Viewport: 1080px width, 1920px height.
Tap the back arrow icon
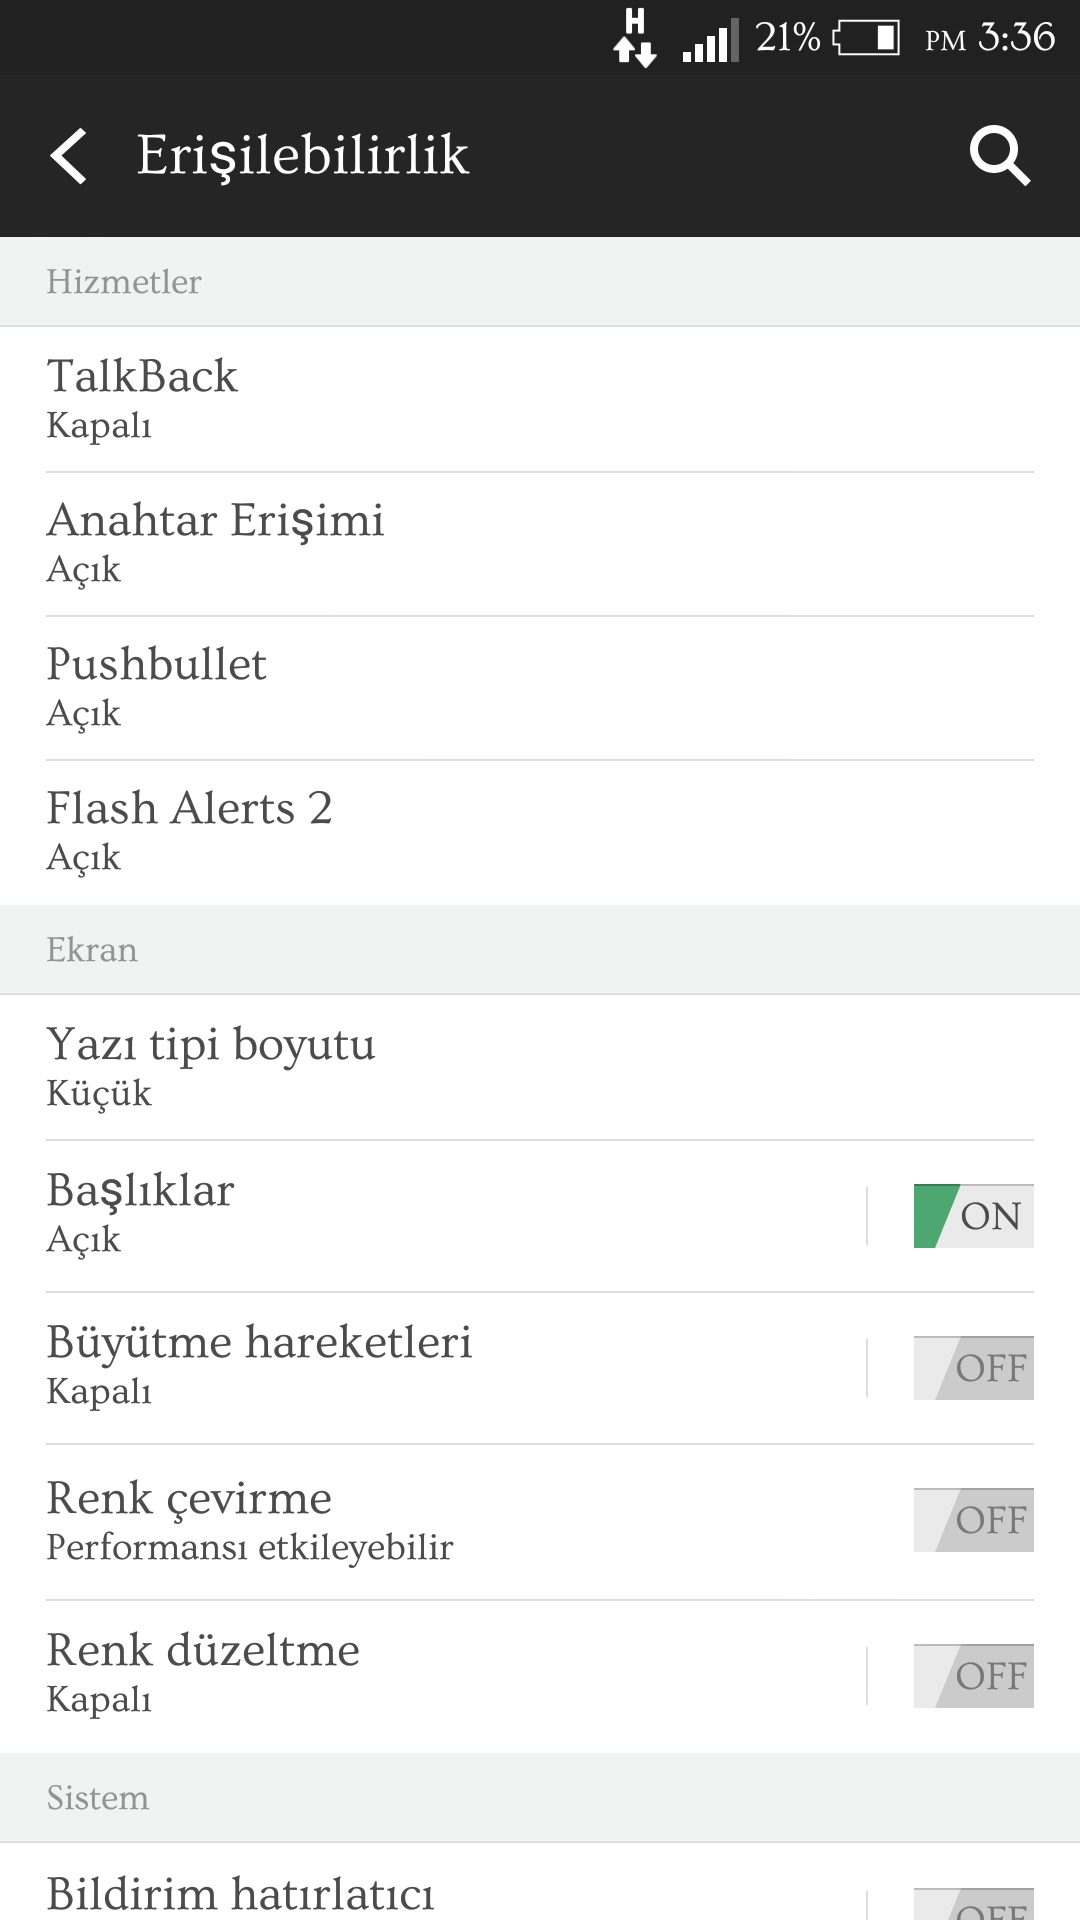68,156
